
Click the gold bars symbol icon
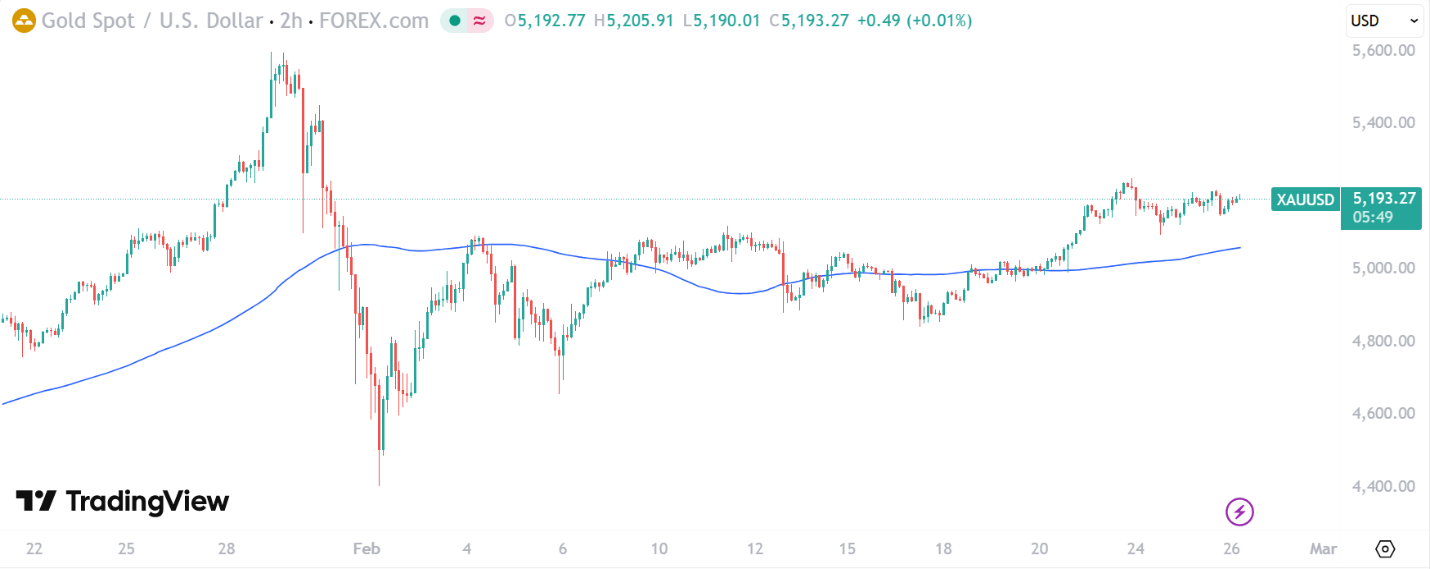(x=23, y=20)
